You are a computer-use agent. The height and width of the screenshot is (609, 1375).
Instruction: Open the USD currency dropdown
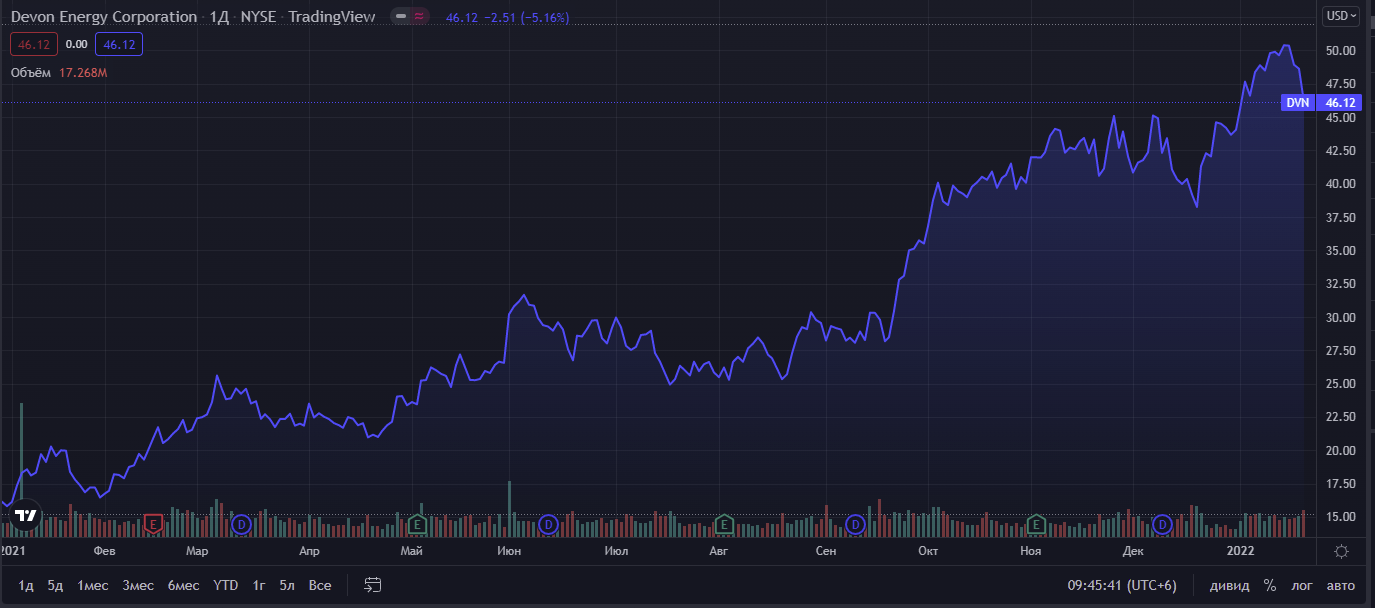tap(1340, 15)
